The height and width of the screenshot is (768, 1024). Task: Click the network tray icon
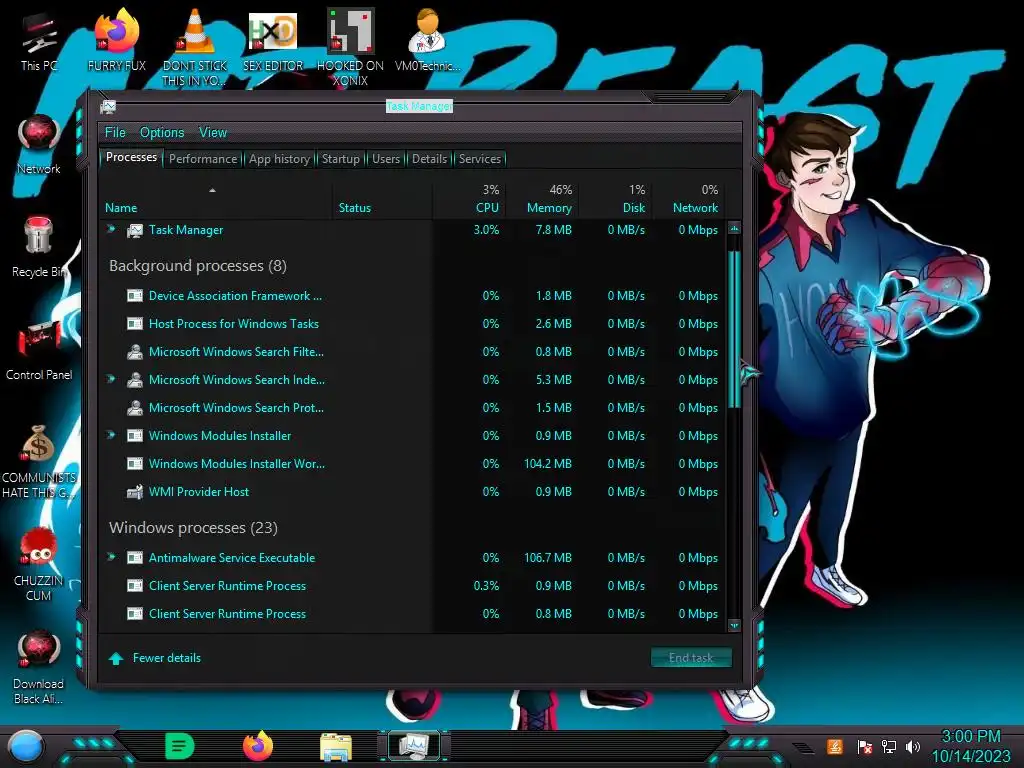[888, 746]
